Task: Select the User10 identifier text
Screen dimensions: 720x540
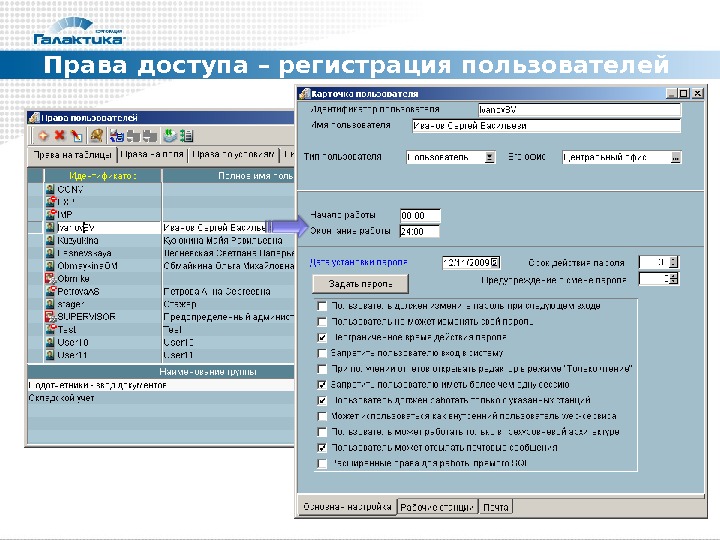Action: (x=73, y=343)
